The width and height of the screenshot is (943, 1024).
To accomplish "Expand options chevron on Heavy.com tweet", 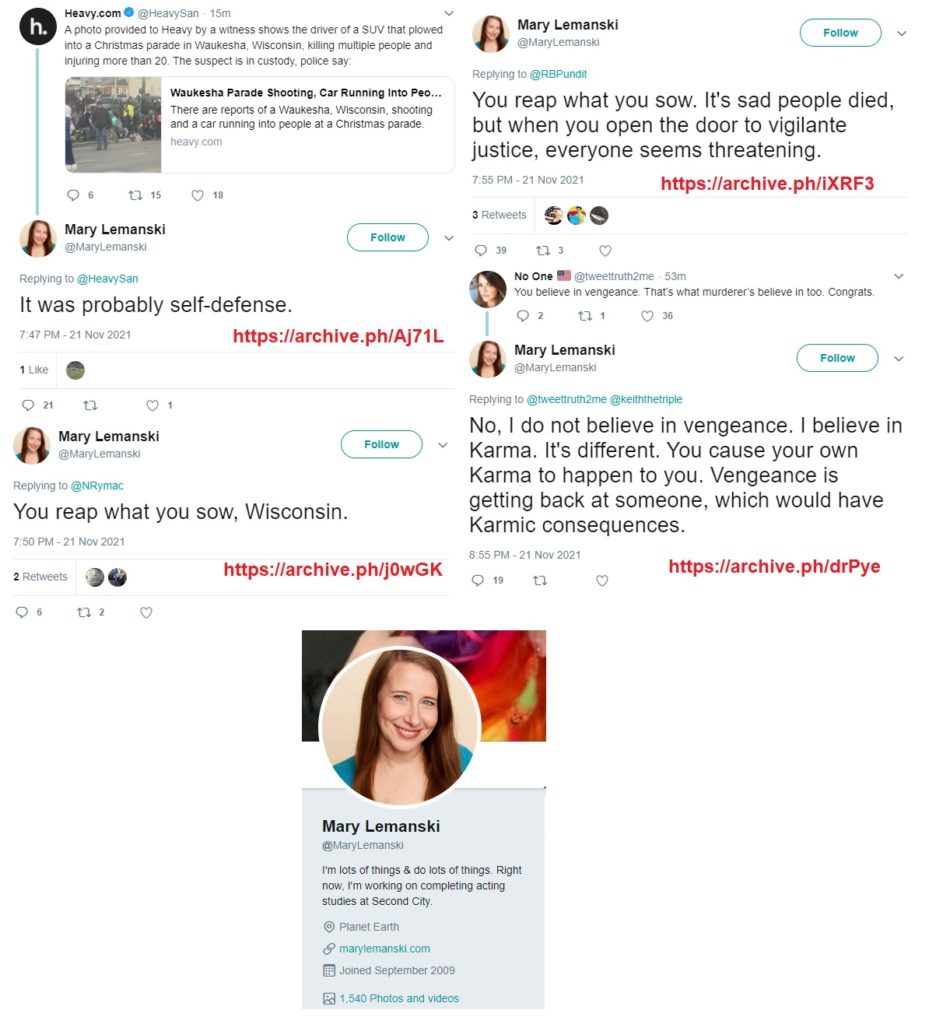I will point(449,13).
